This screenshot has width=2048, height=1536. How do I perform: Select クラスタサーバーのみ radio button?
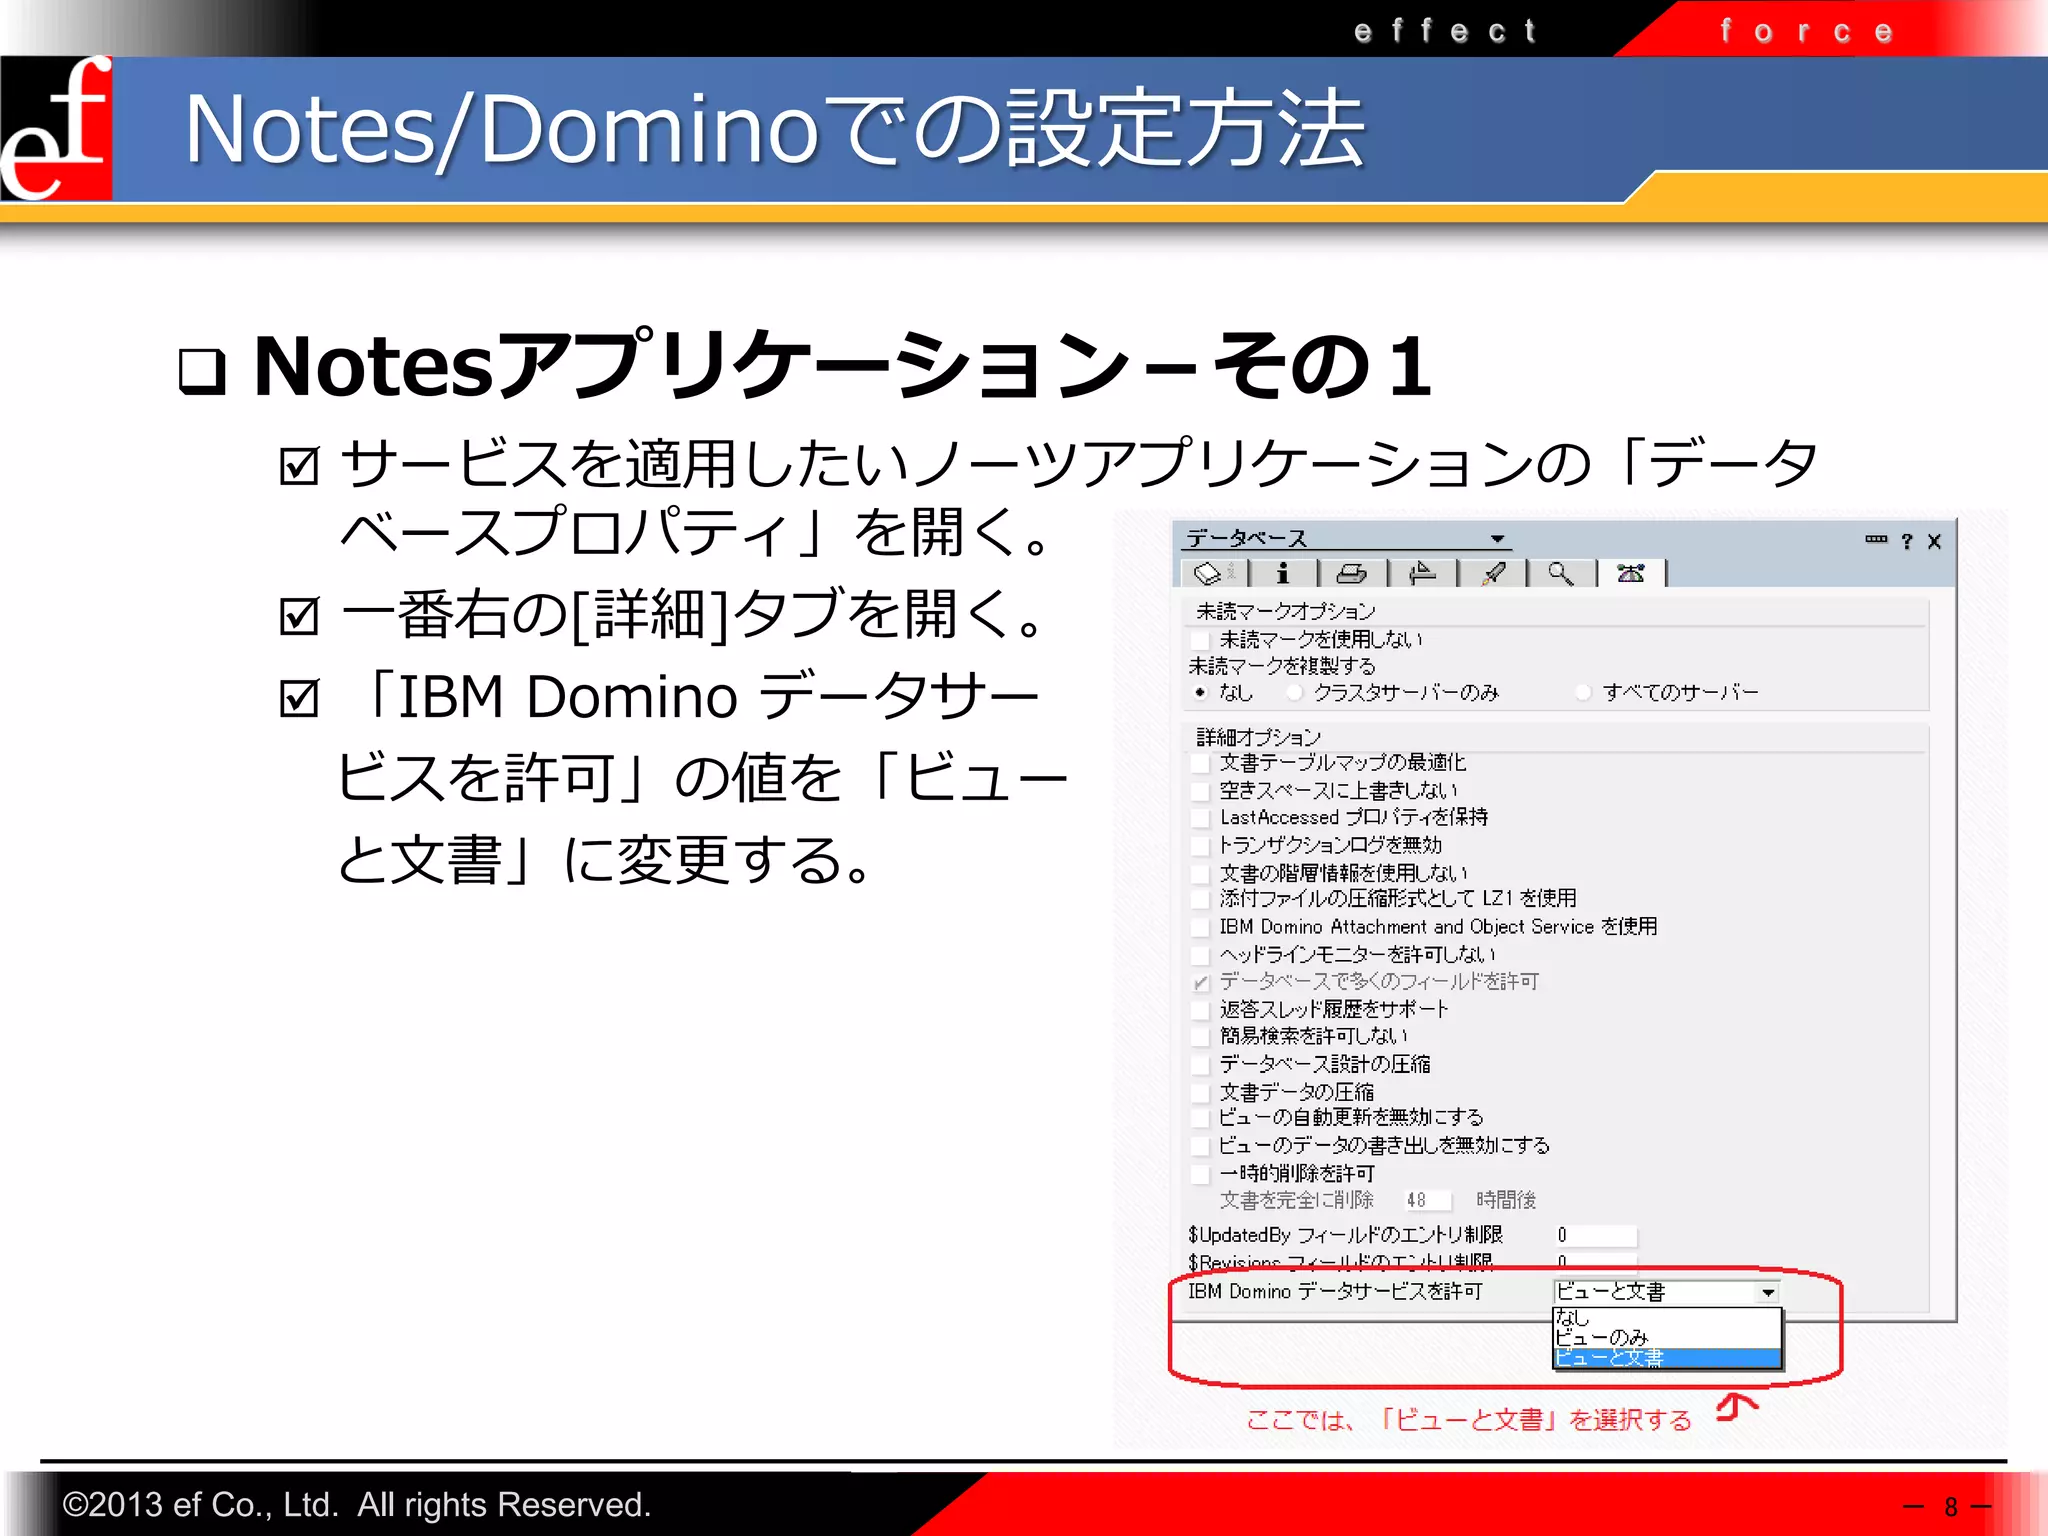click(x=1295, y=692)
